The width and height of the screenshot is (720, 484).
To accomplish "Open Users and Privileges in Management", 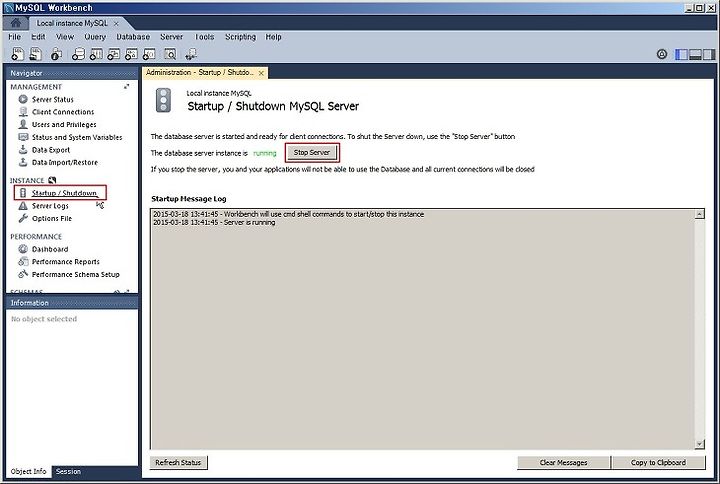I will 64,124.
